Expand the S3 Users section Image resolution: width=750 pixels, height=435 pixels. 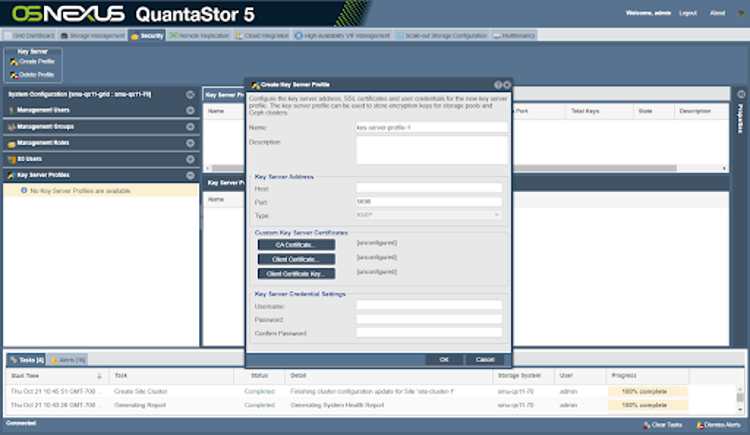tap(190, 159)
